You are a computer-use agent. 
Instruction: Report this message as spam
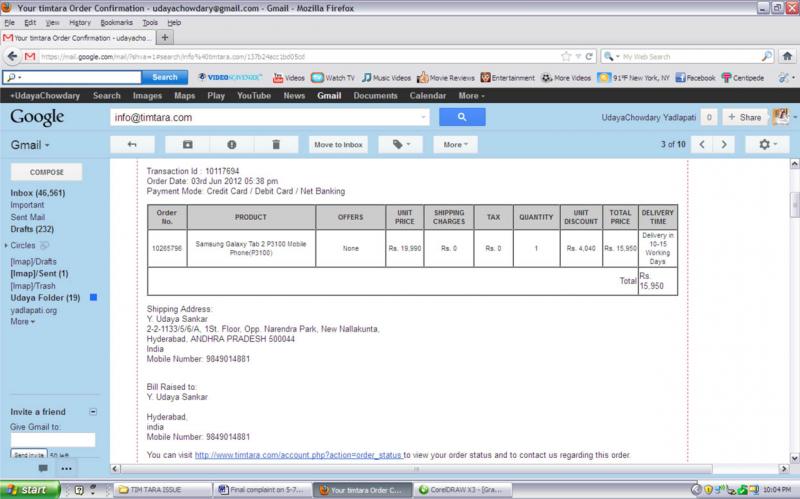(232, 144)
